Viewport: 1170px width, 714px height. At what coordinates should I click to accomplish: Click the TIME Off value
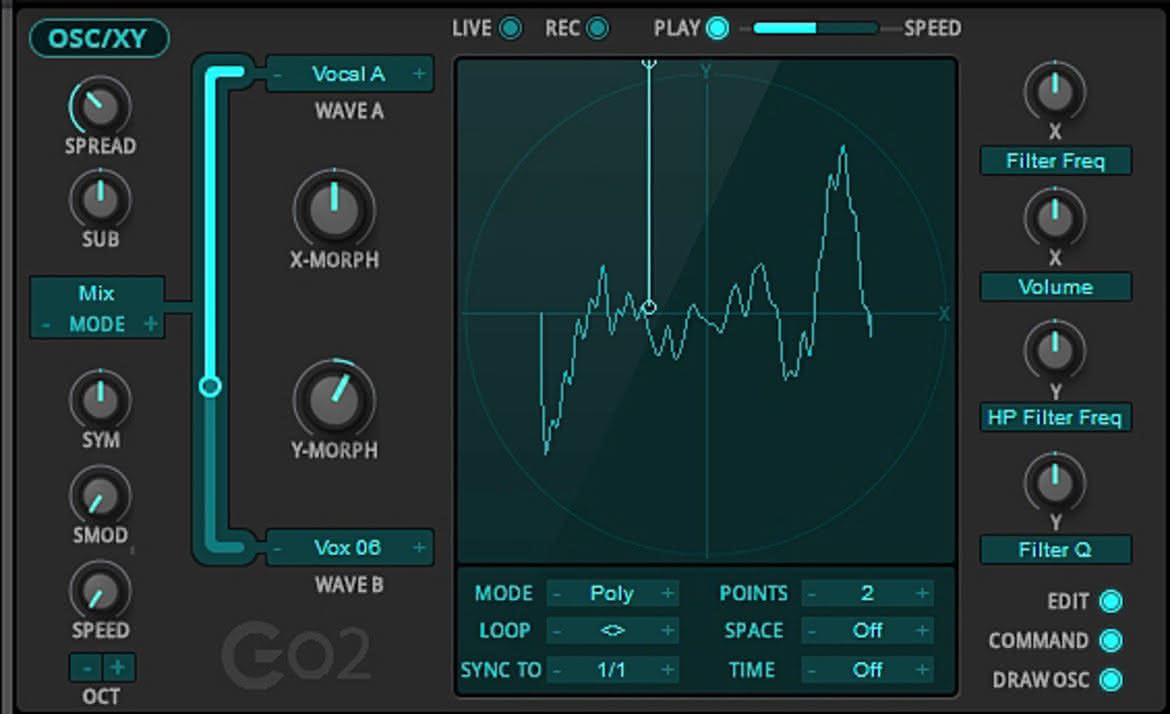(x=867, y=670)
